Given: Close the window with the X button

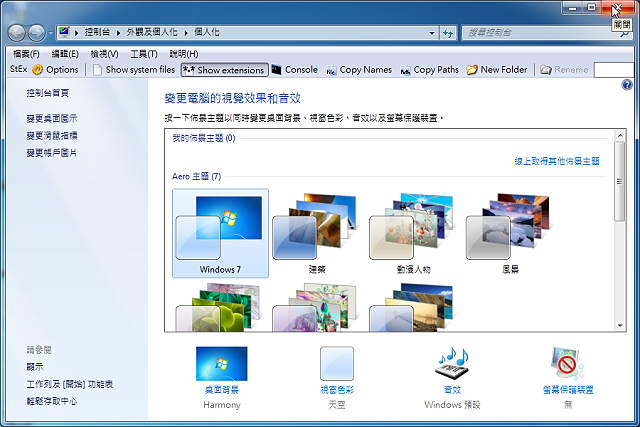Looking at the screenshot, I should [618, 7].
